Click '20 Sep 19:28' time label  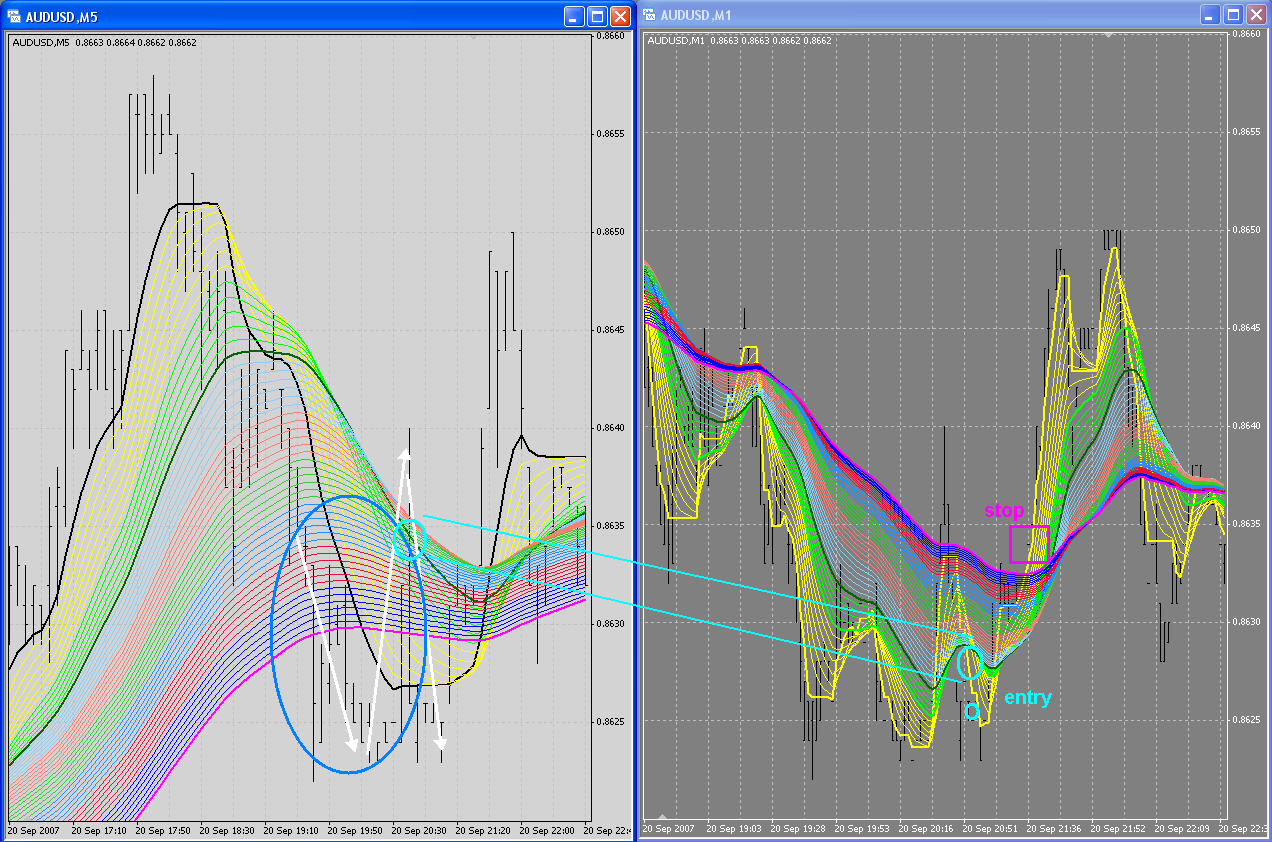coord(797,829)
